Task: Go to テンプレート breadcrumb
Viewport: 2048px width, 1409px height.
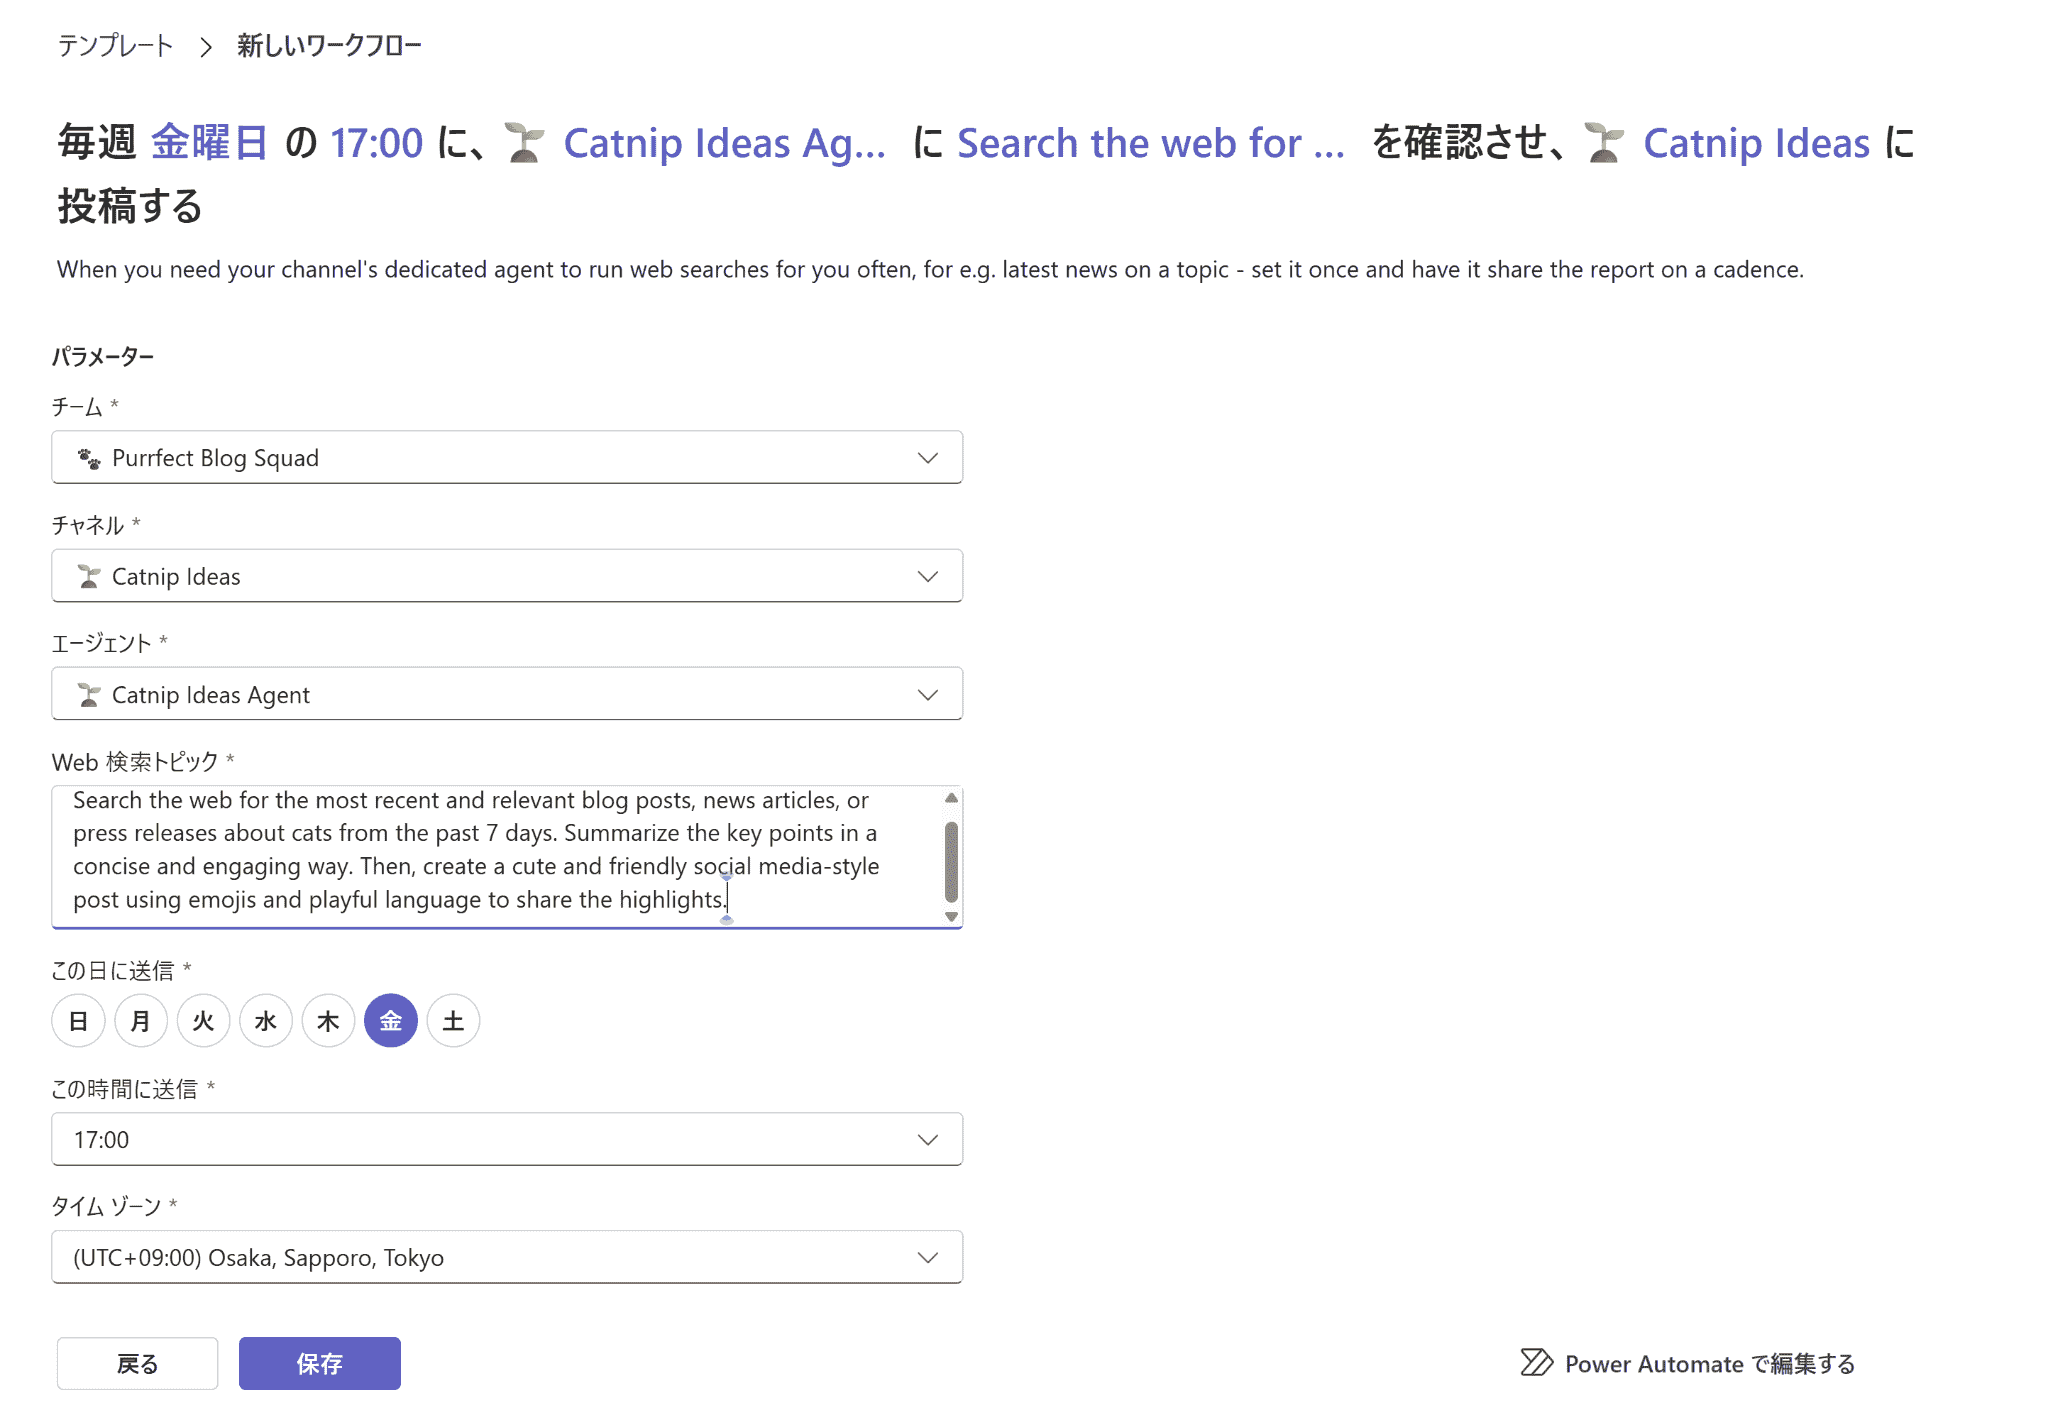Action: 115,46
